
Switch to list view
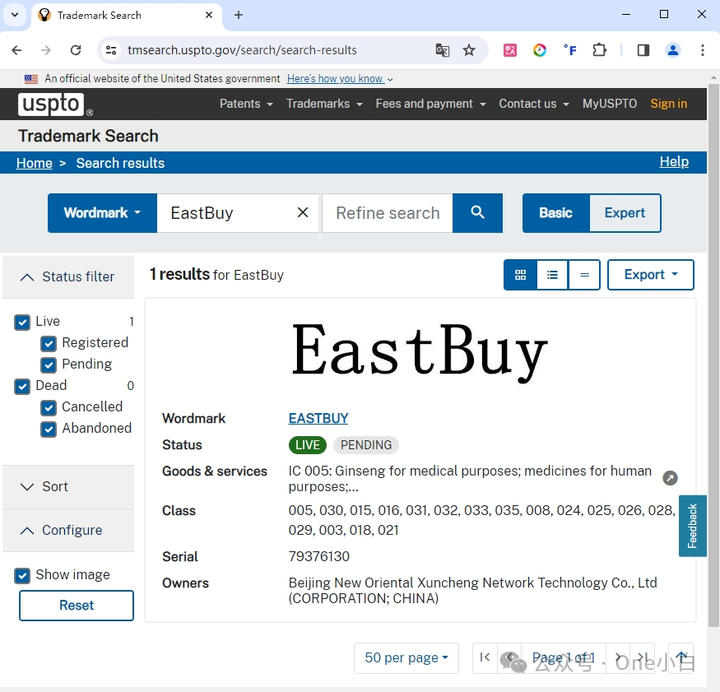(x=552, y=275)
